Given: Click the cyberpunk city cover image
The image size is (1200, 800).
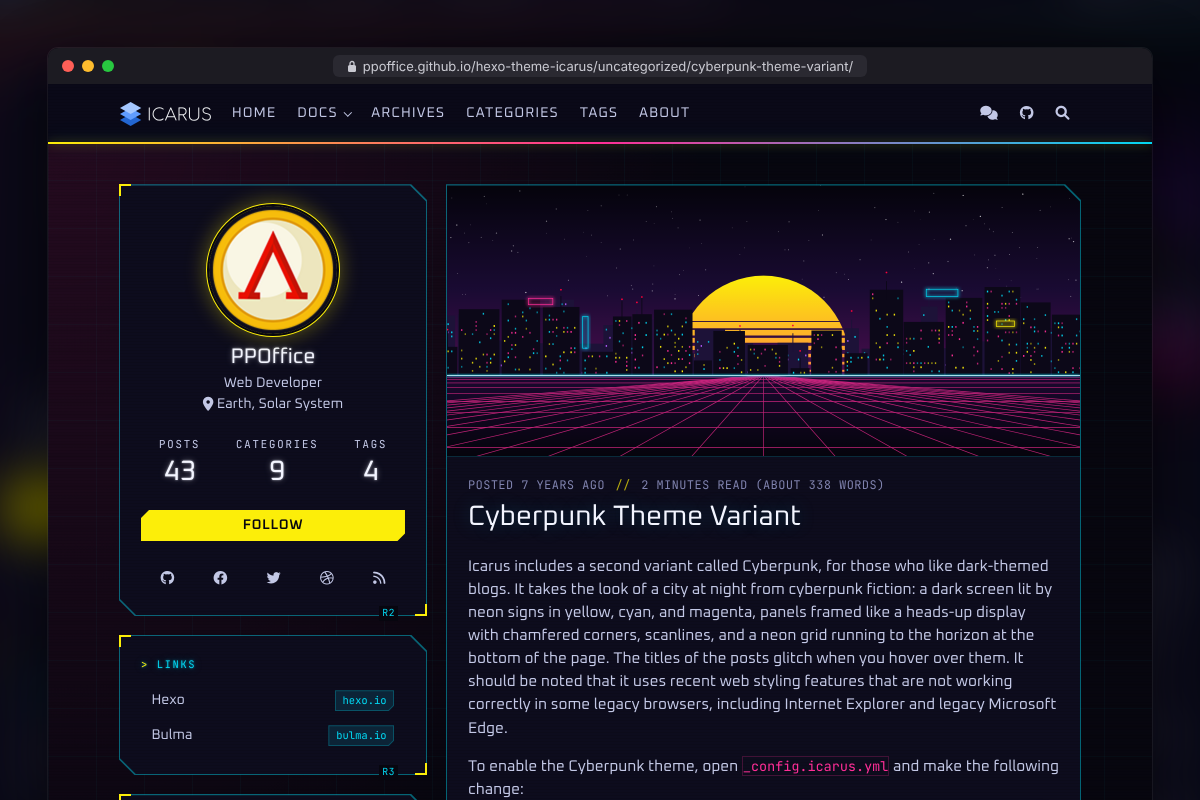Looking at the screenshot, I should coord(763,321).
